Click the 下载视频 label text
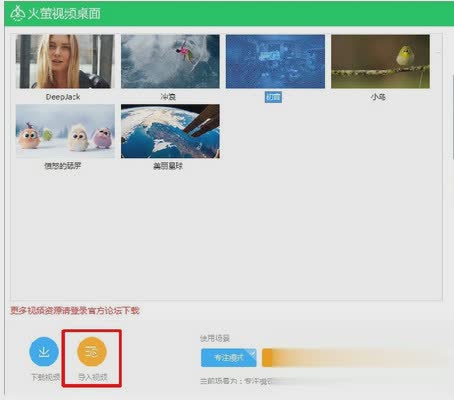This screenshot has height=400, width=454. point(45,377)
